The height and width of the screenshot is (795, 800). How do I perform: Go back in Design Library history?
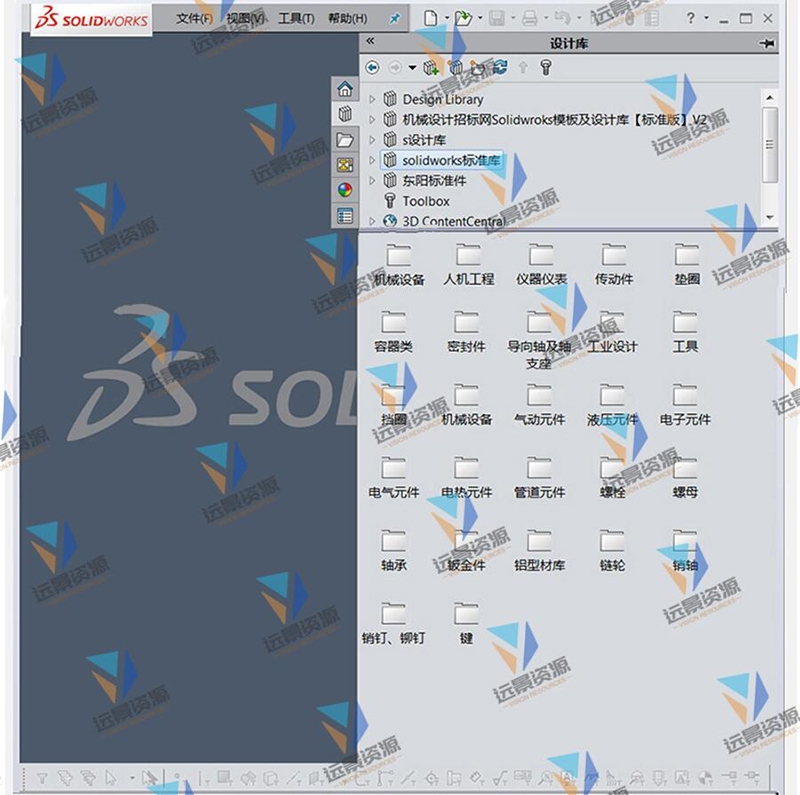click(372, 67)
